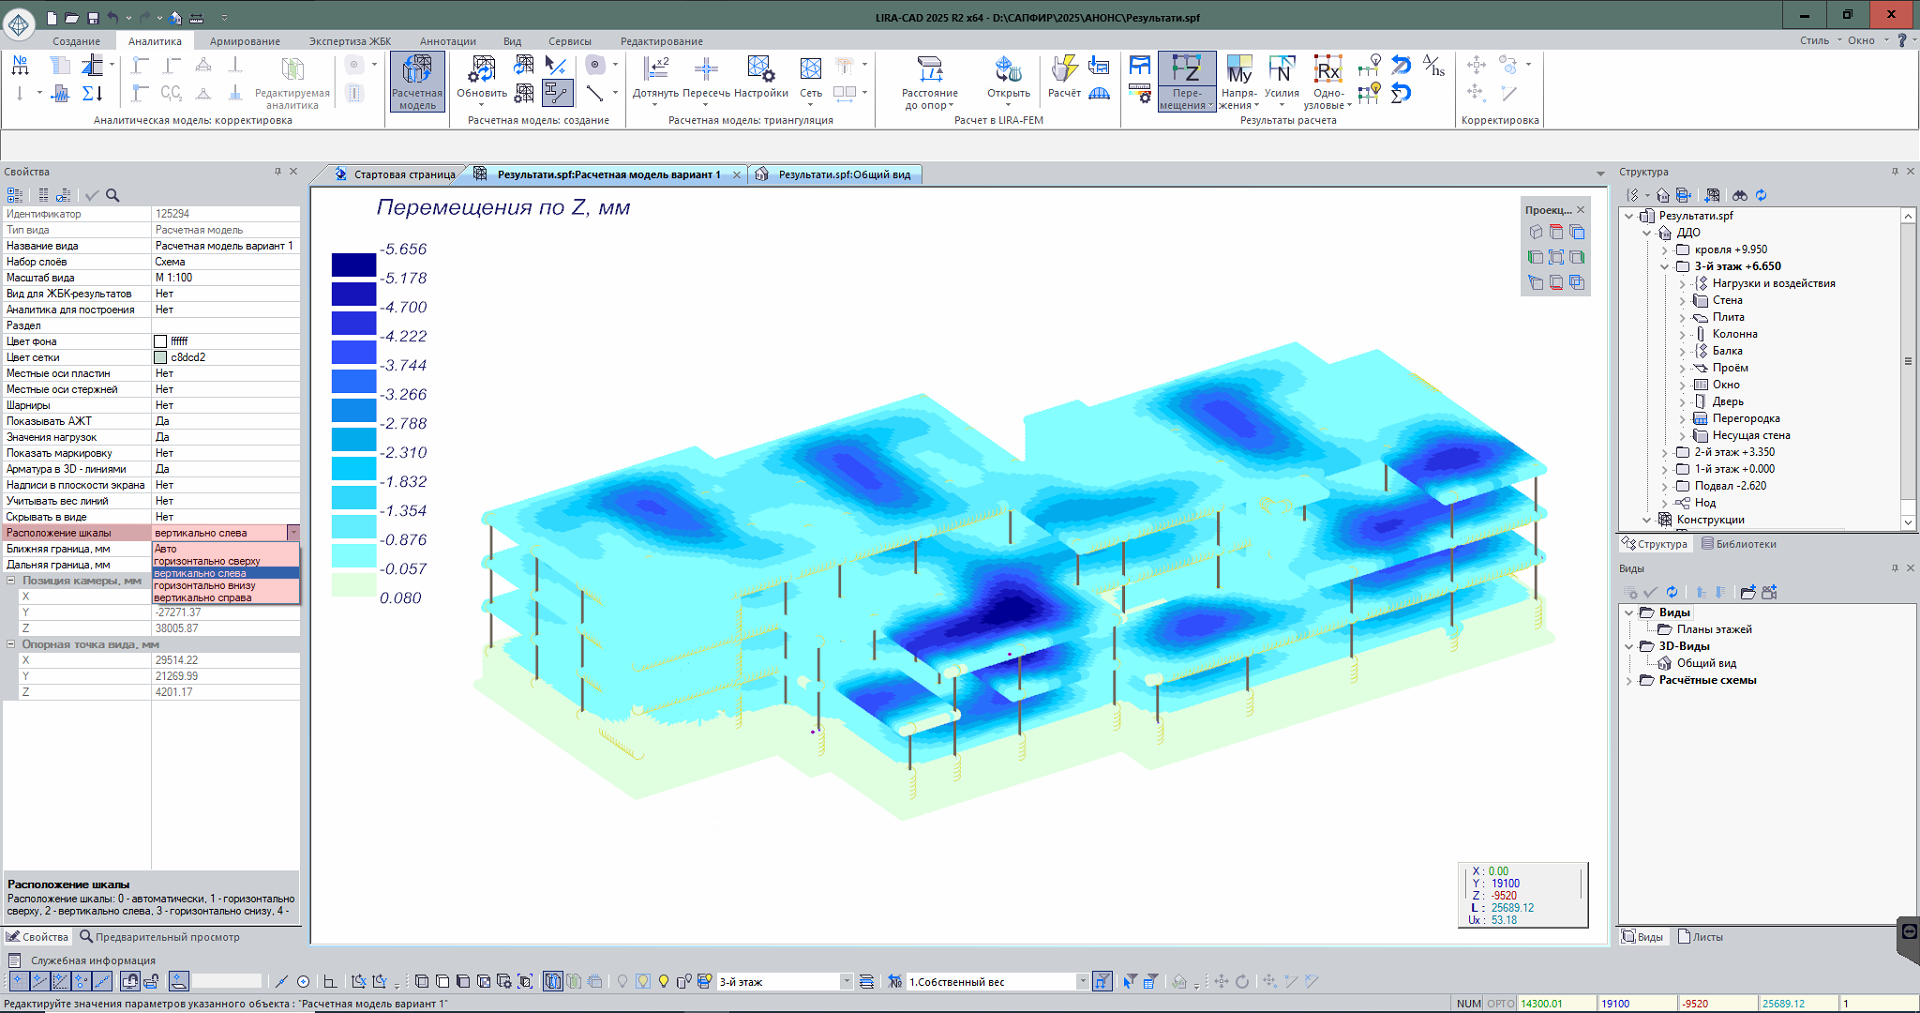Image resolution: width=1920 pixels, height=1013 pixels.
Task: Pick the 'Авто' scale placement option
Action: coord(166,549)
